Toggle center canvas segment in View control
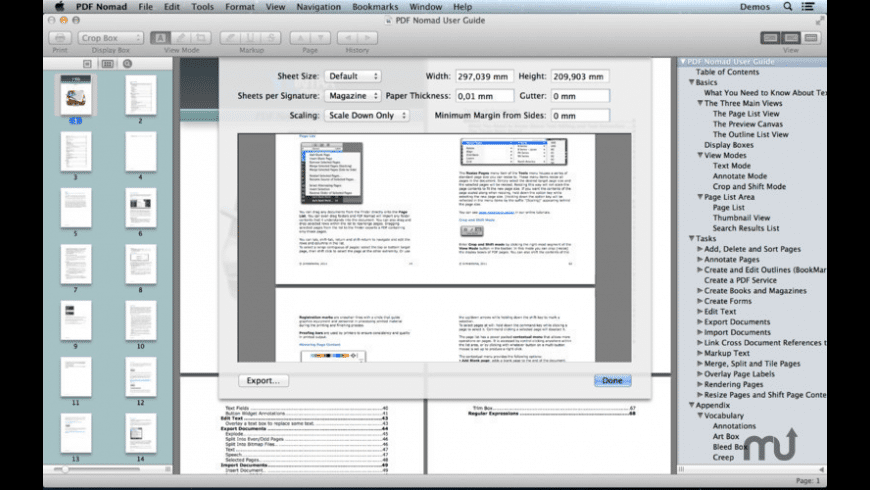Viewport: 870px width, 490px height. (x=791, y=38)
